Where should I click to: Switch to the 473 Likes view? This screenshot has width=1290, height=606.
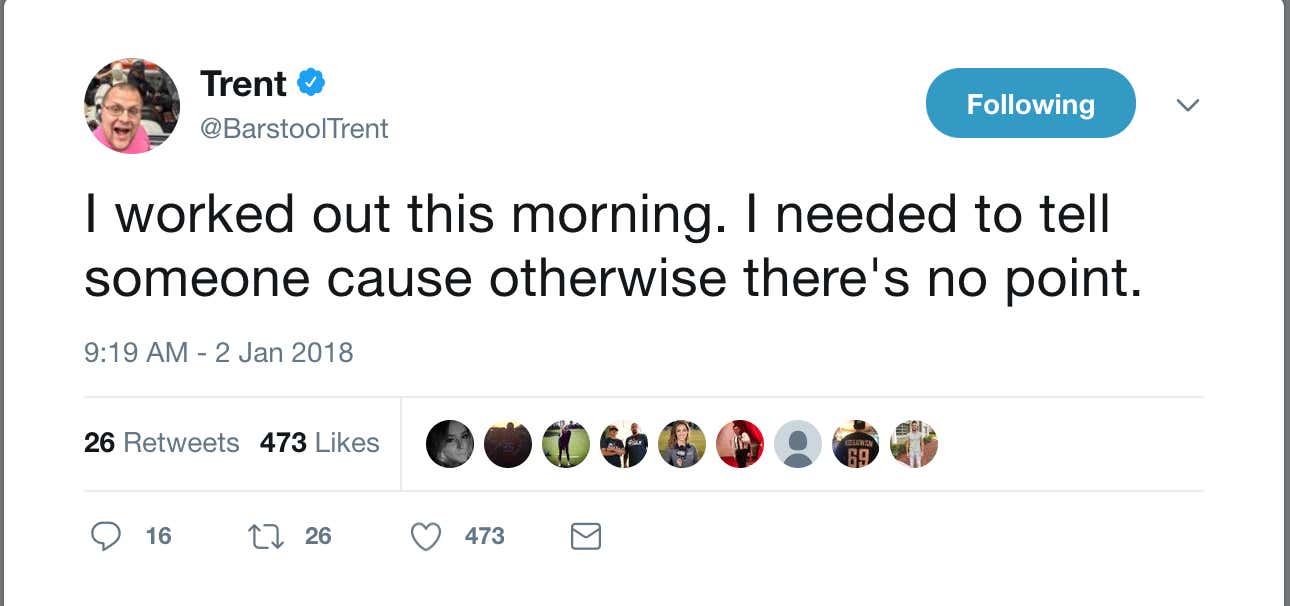pos(320,443)
